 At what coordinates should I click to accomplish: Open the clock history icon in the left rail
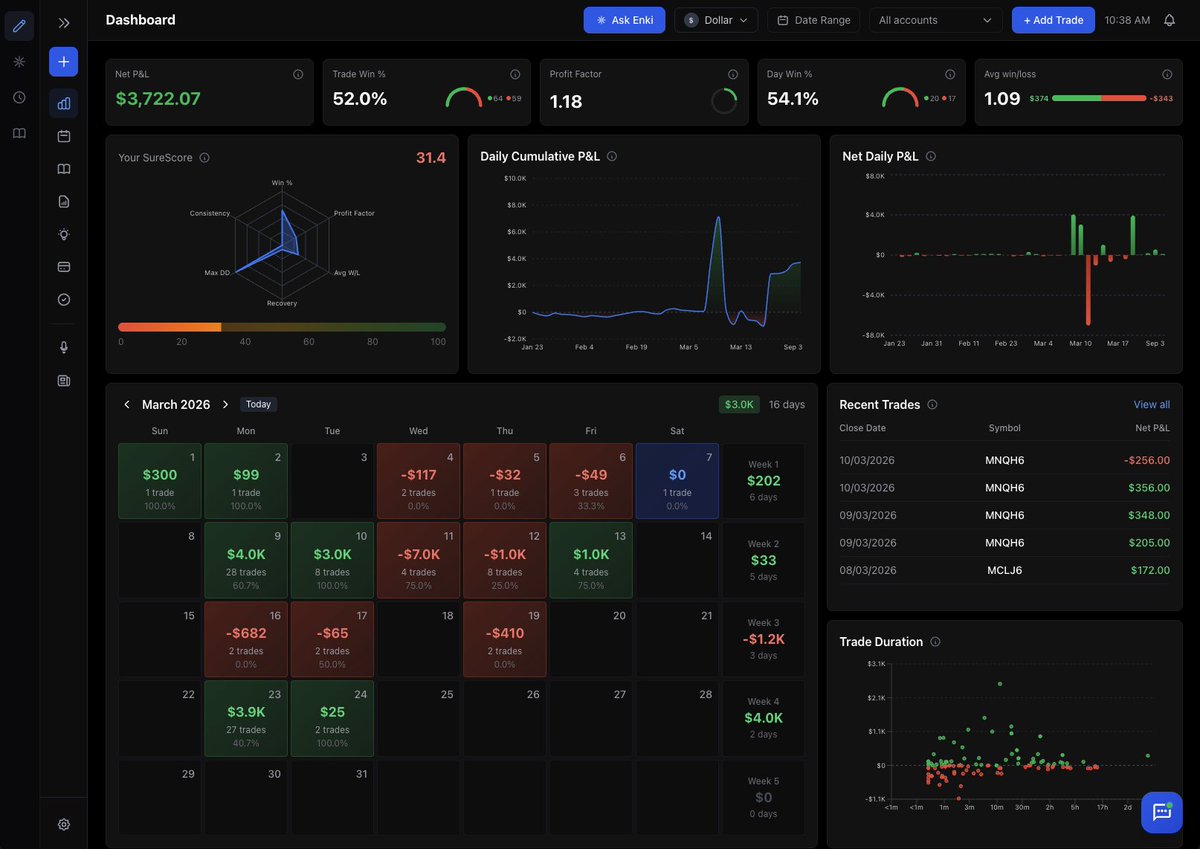point(19,97)
